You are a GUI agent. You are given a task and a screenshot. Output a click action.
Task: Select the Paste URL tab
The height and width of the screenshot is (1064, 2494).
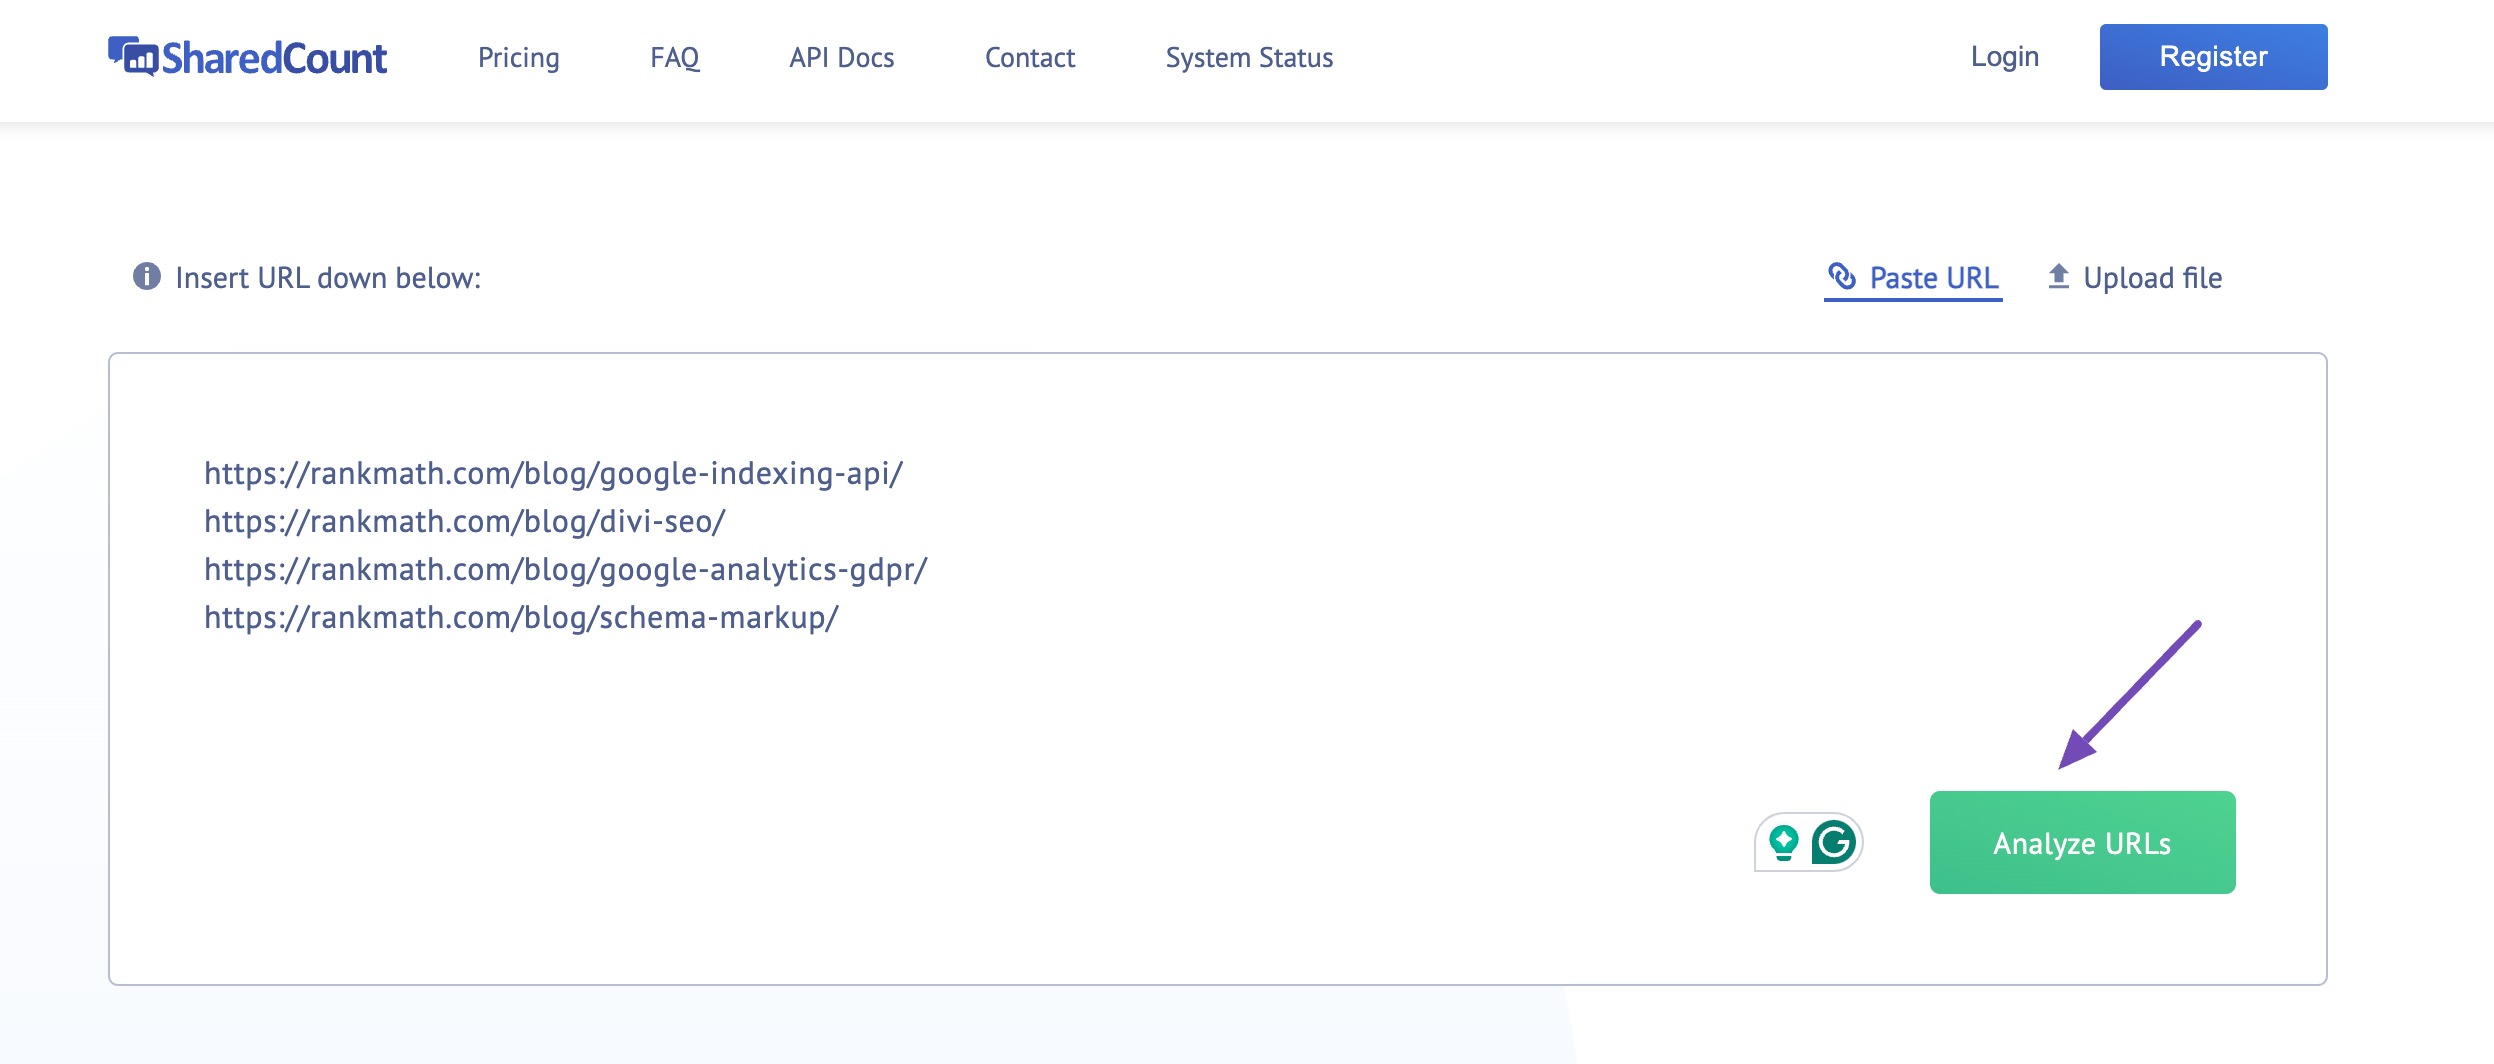coord(1912,278)
